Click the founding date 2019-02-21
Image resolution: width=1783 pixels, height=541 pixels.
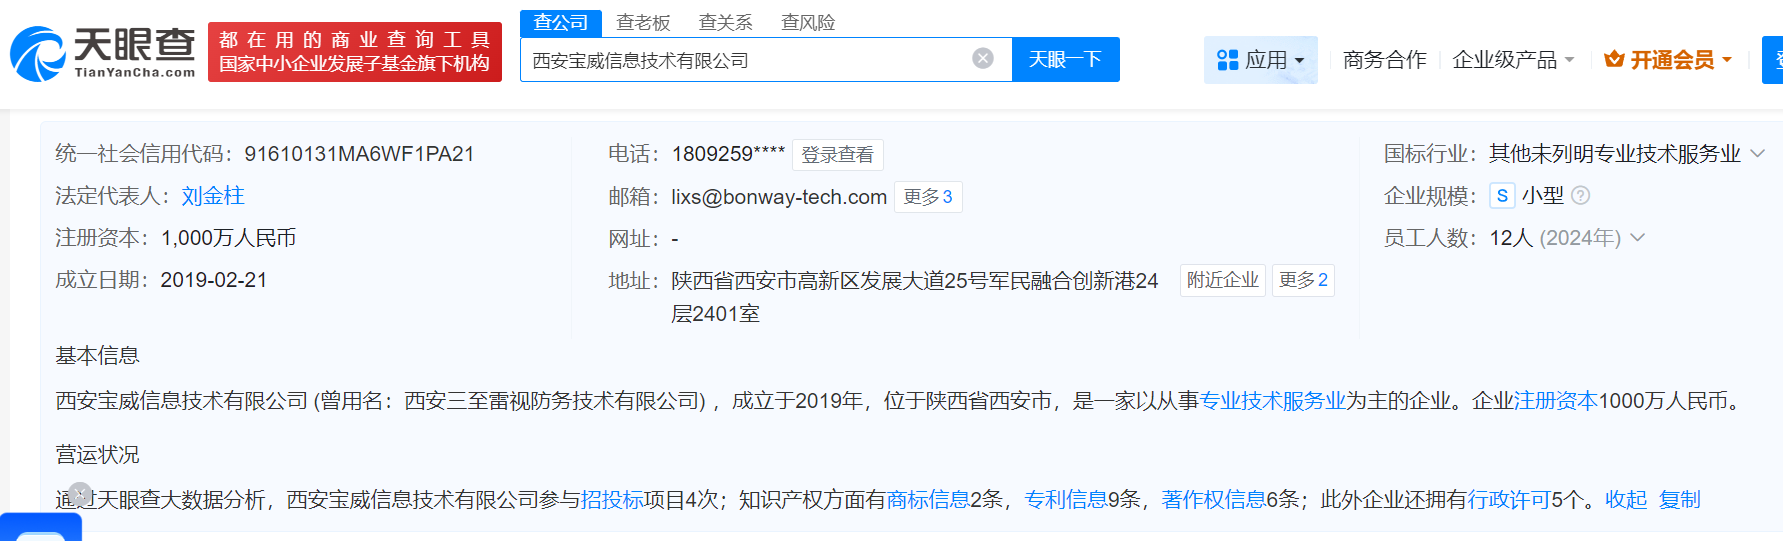tap(214, 280)
